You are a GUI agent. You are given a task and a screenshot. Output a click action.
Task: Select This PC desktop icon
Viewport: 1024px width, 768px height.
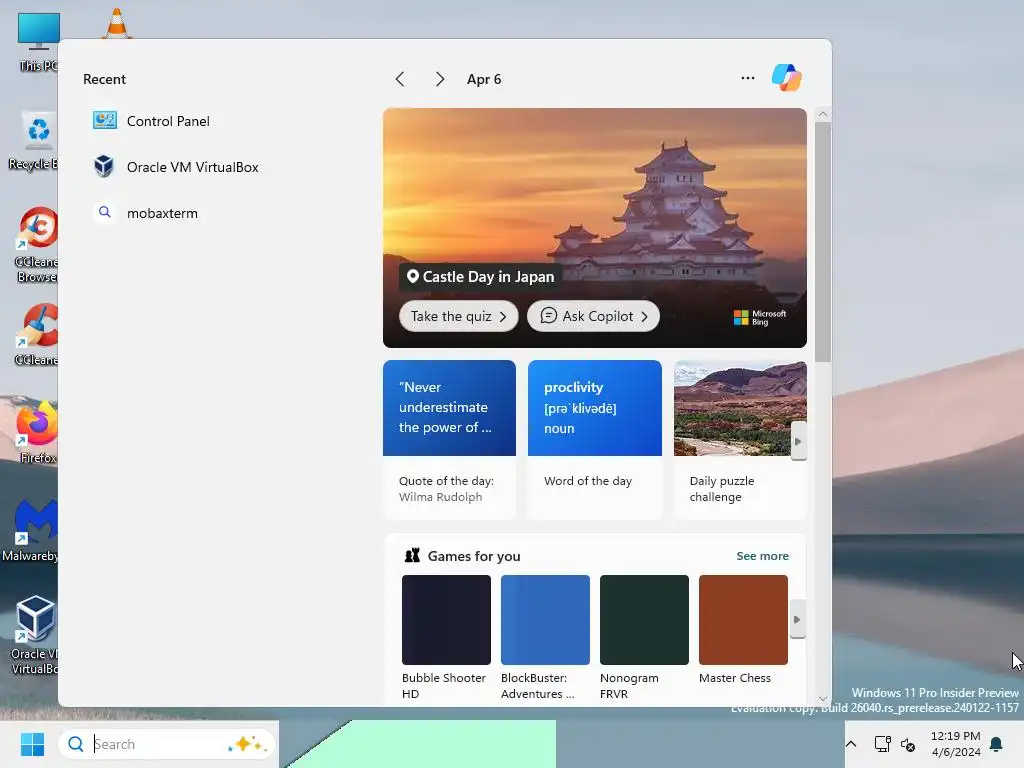point(38,42)
